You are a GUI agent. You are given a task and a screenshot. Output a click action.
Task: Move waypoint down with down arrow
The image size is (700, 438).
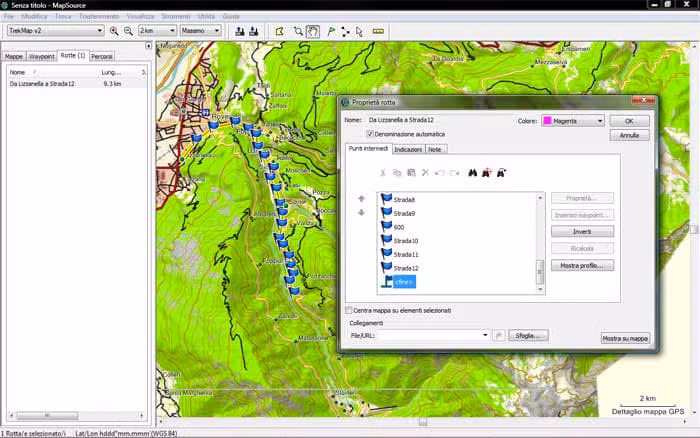click(x=361, y=213)
